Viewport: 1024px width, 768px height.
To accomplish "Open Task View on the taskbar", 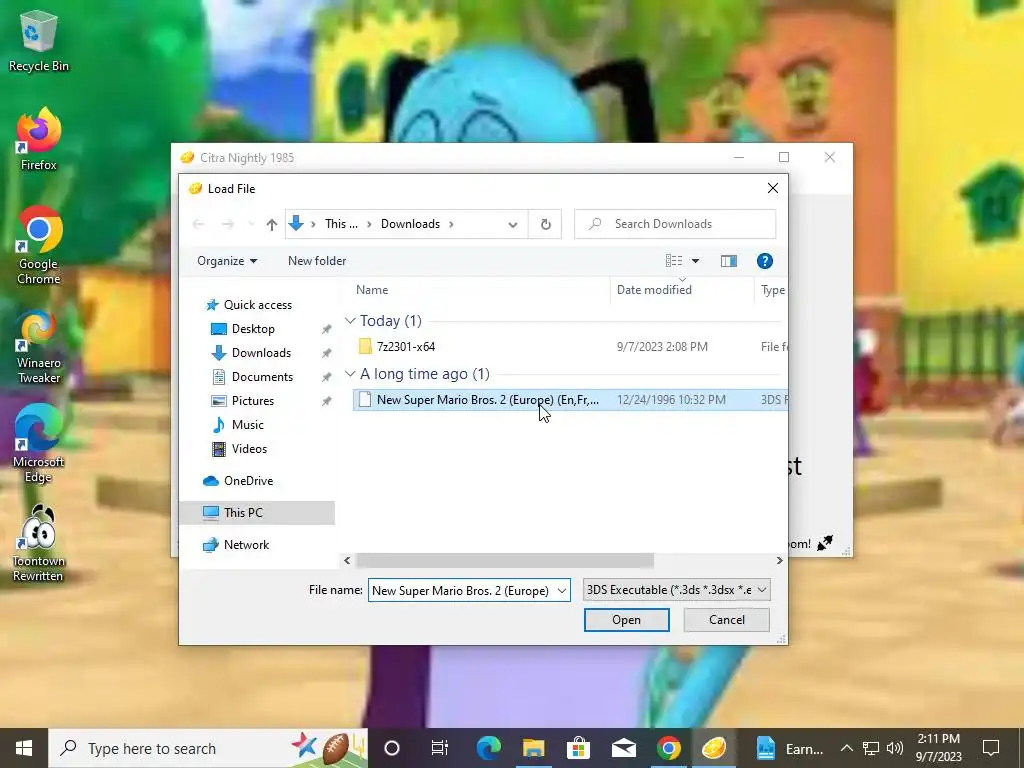I will click(x=440, y=748).
